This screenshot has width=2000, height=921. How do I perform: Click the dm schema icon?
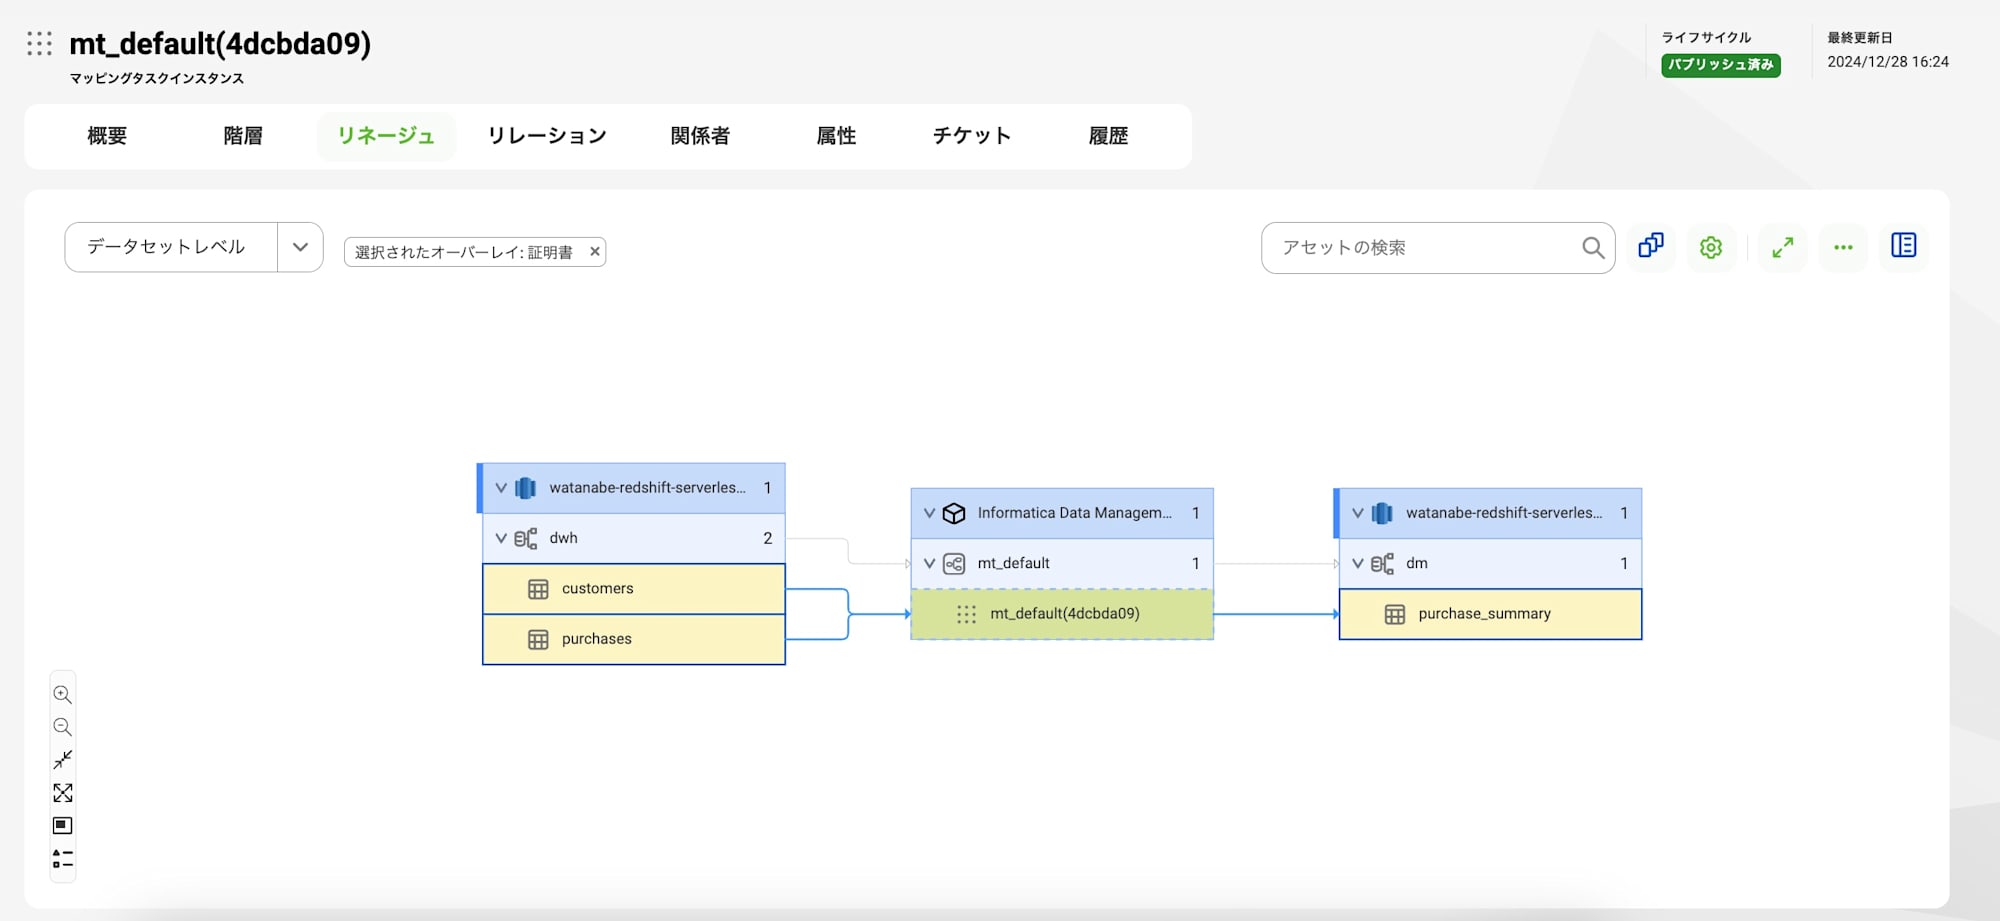(1383, 564)
